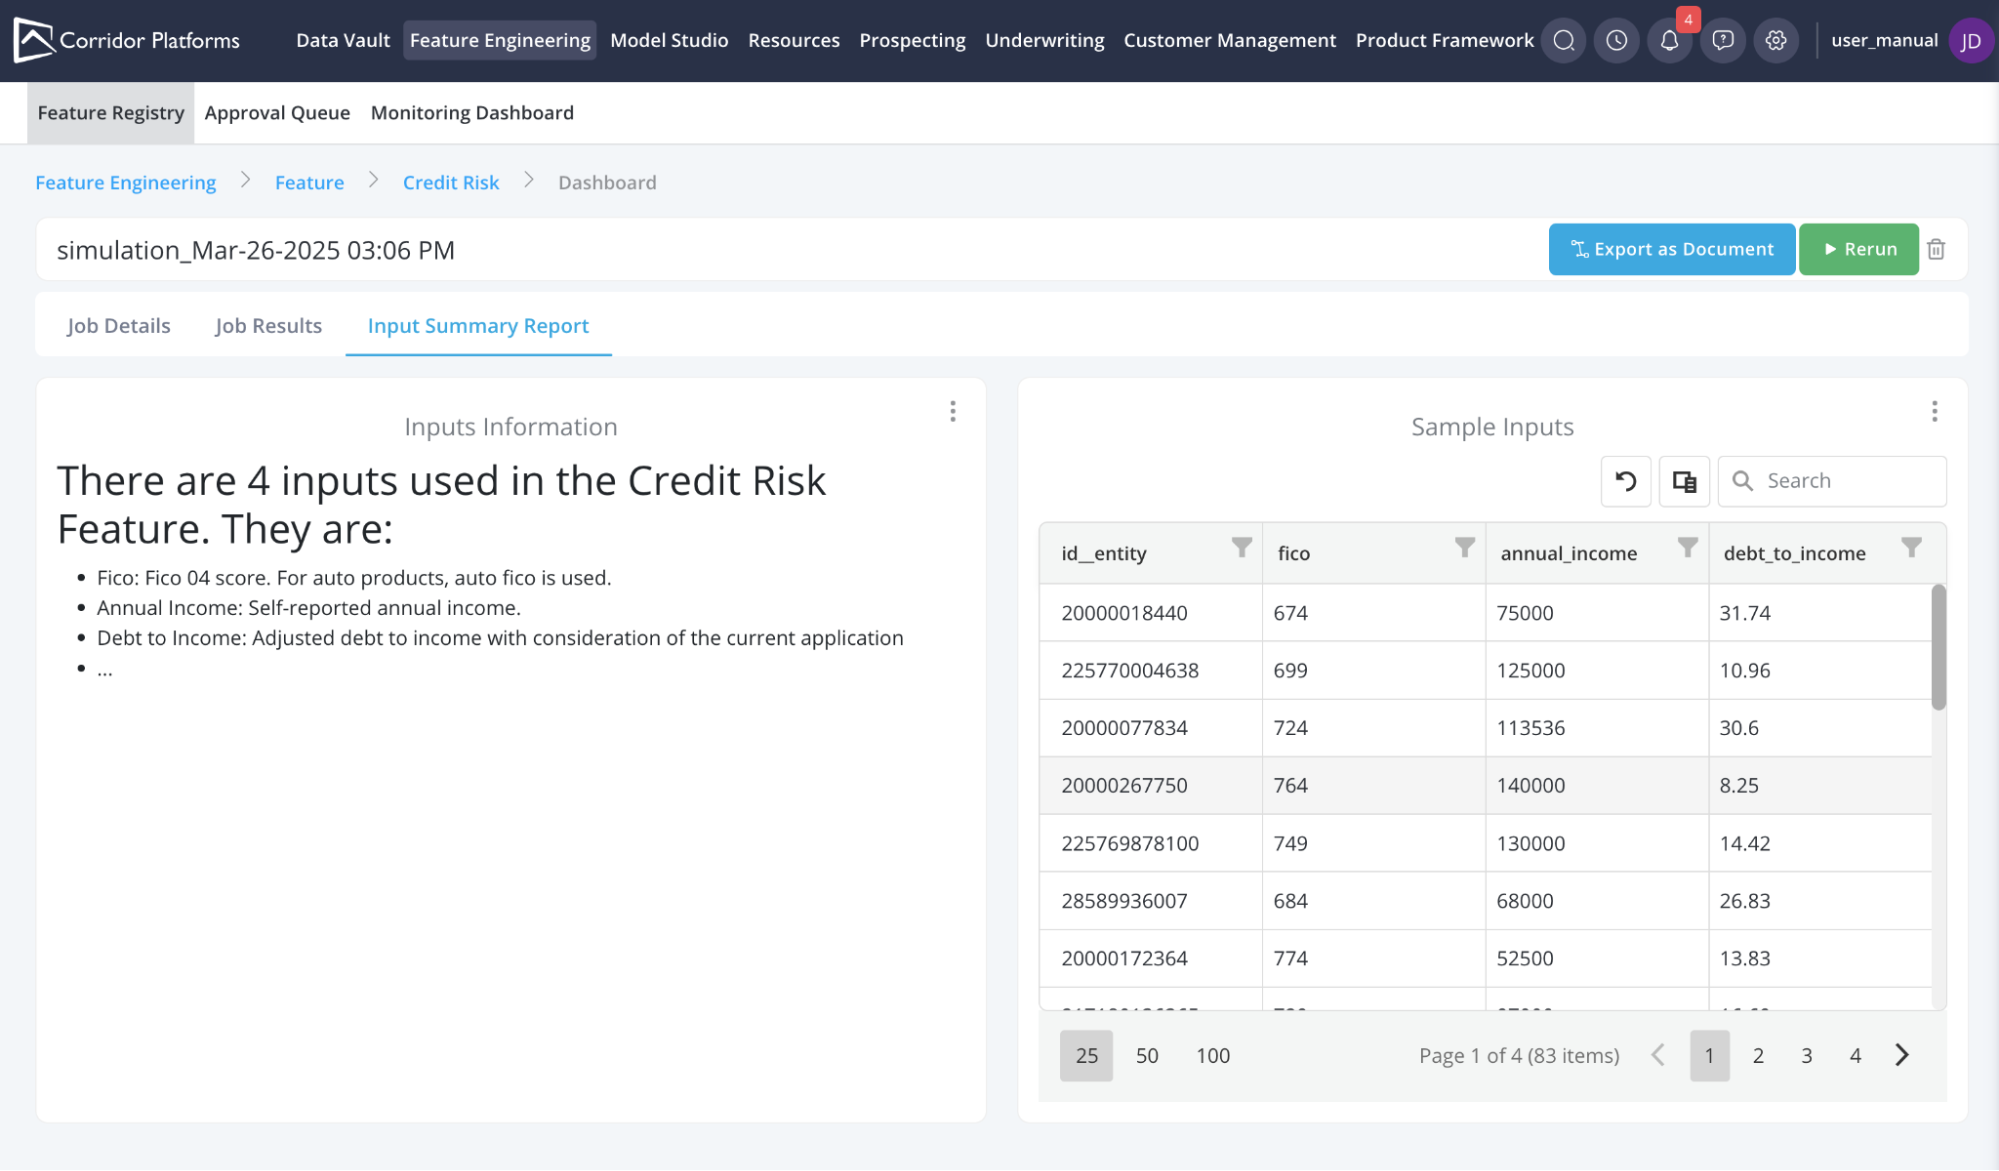Open Model Studio menu
Image resolution: width=1999 pixels, height=1171 pixels.
coord(669,40)
